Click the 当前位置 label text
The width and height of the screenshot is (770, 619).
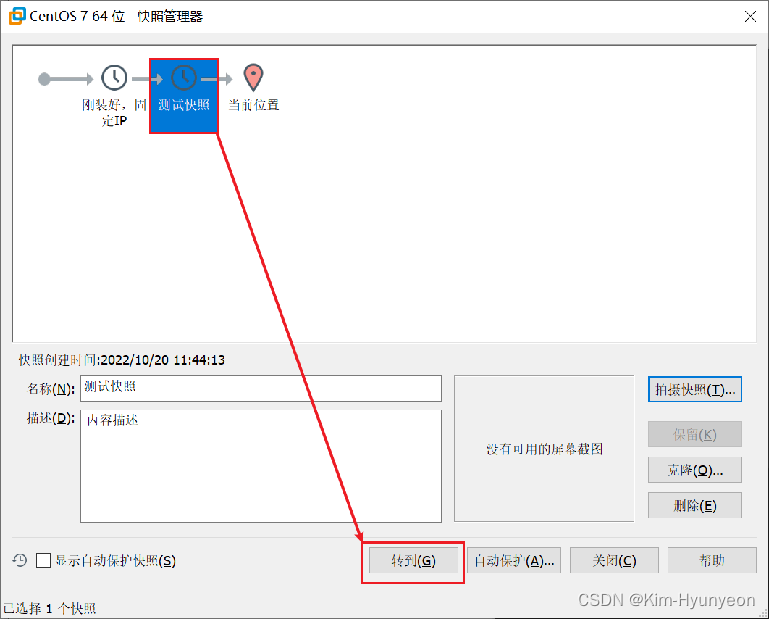254,105
